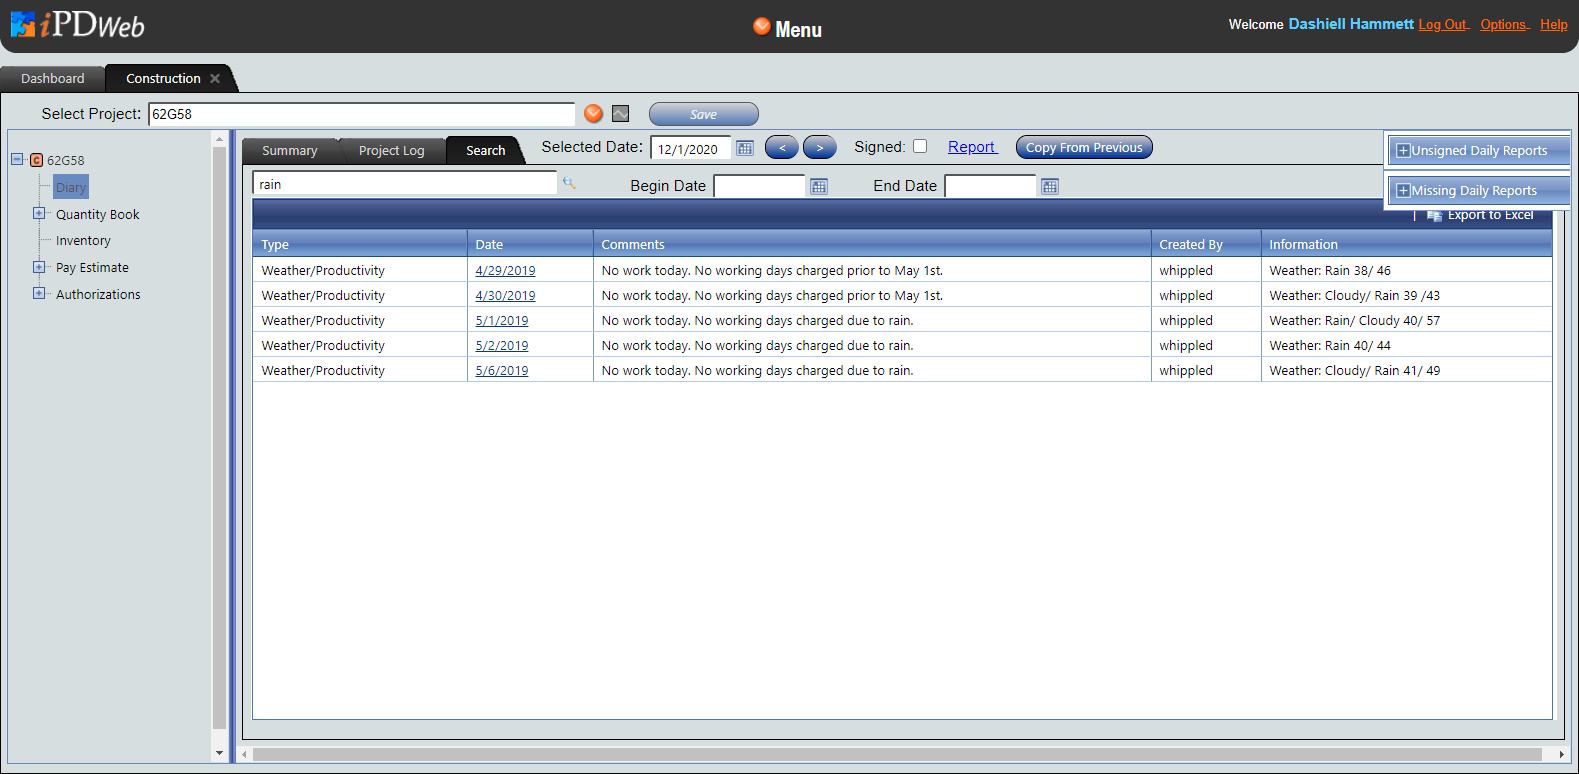Click the search magnifier icon
Image resolution: width=1579 pixels, height=774 pixels.
click(x=569, y=183)
